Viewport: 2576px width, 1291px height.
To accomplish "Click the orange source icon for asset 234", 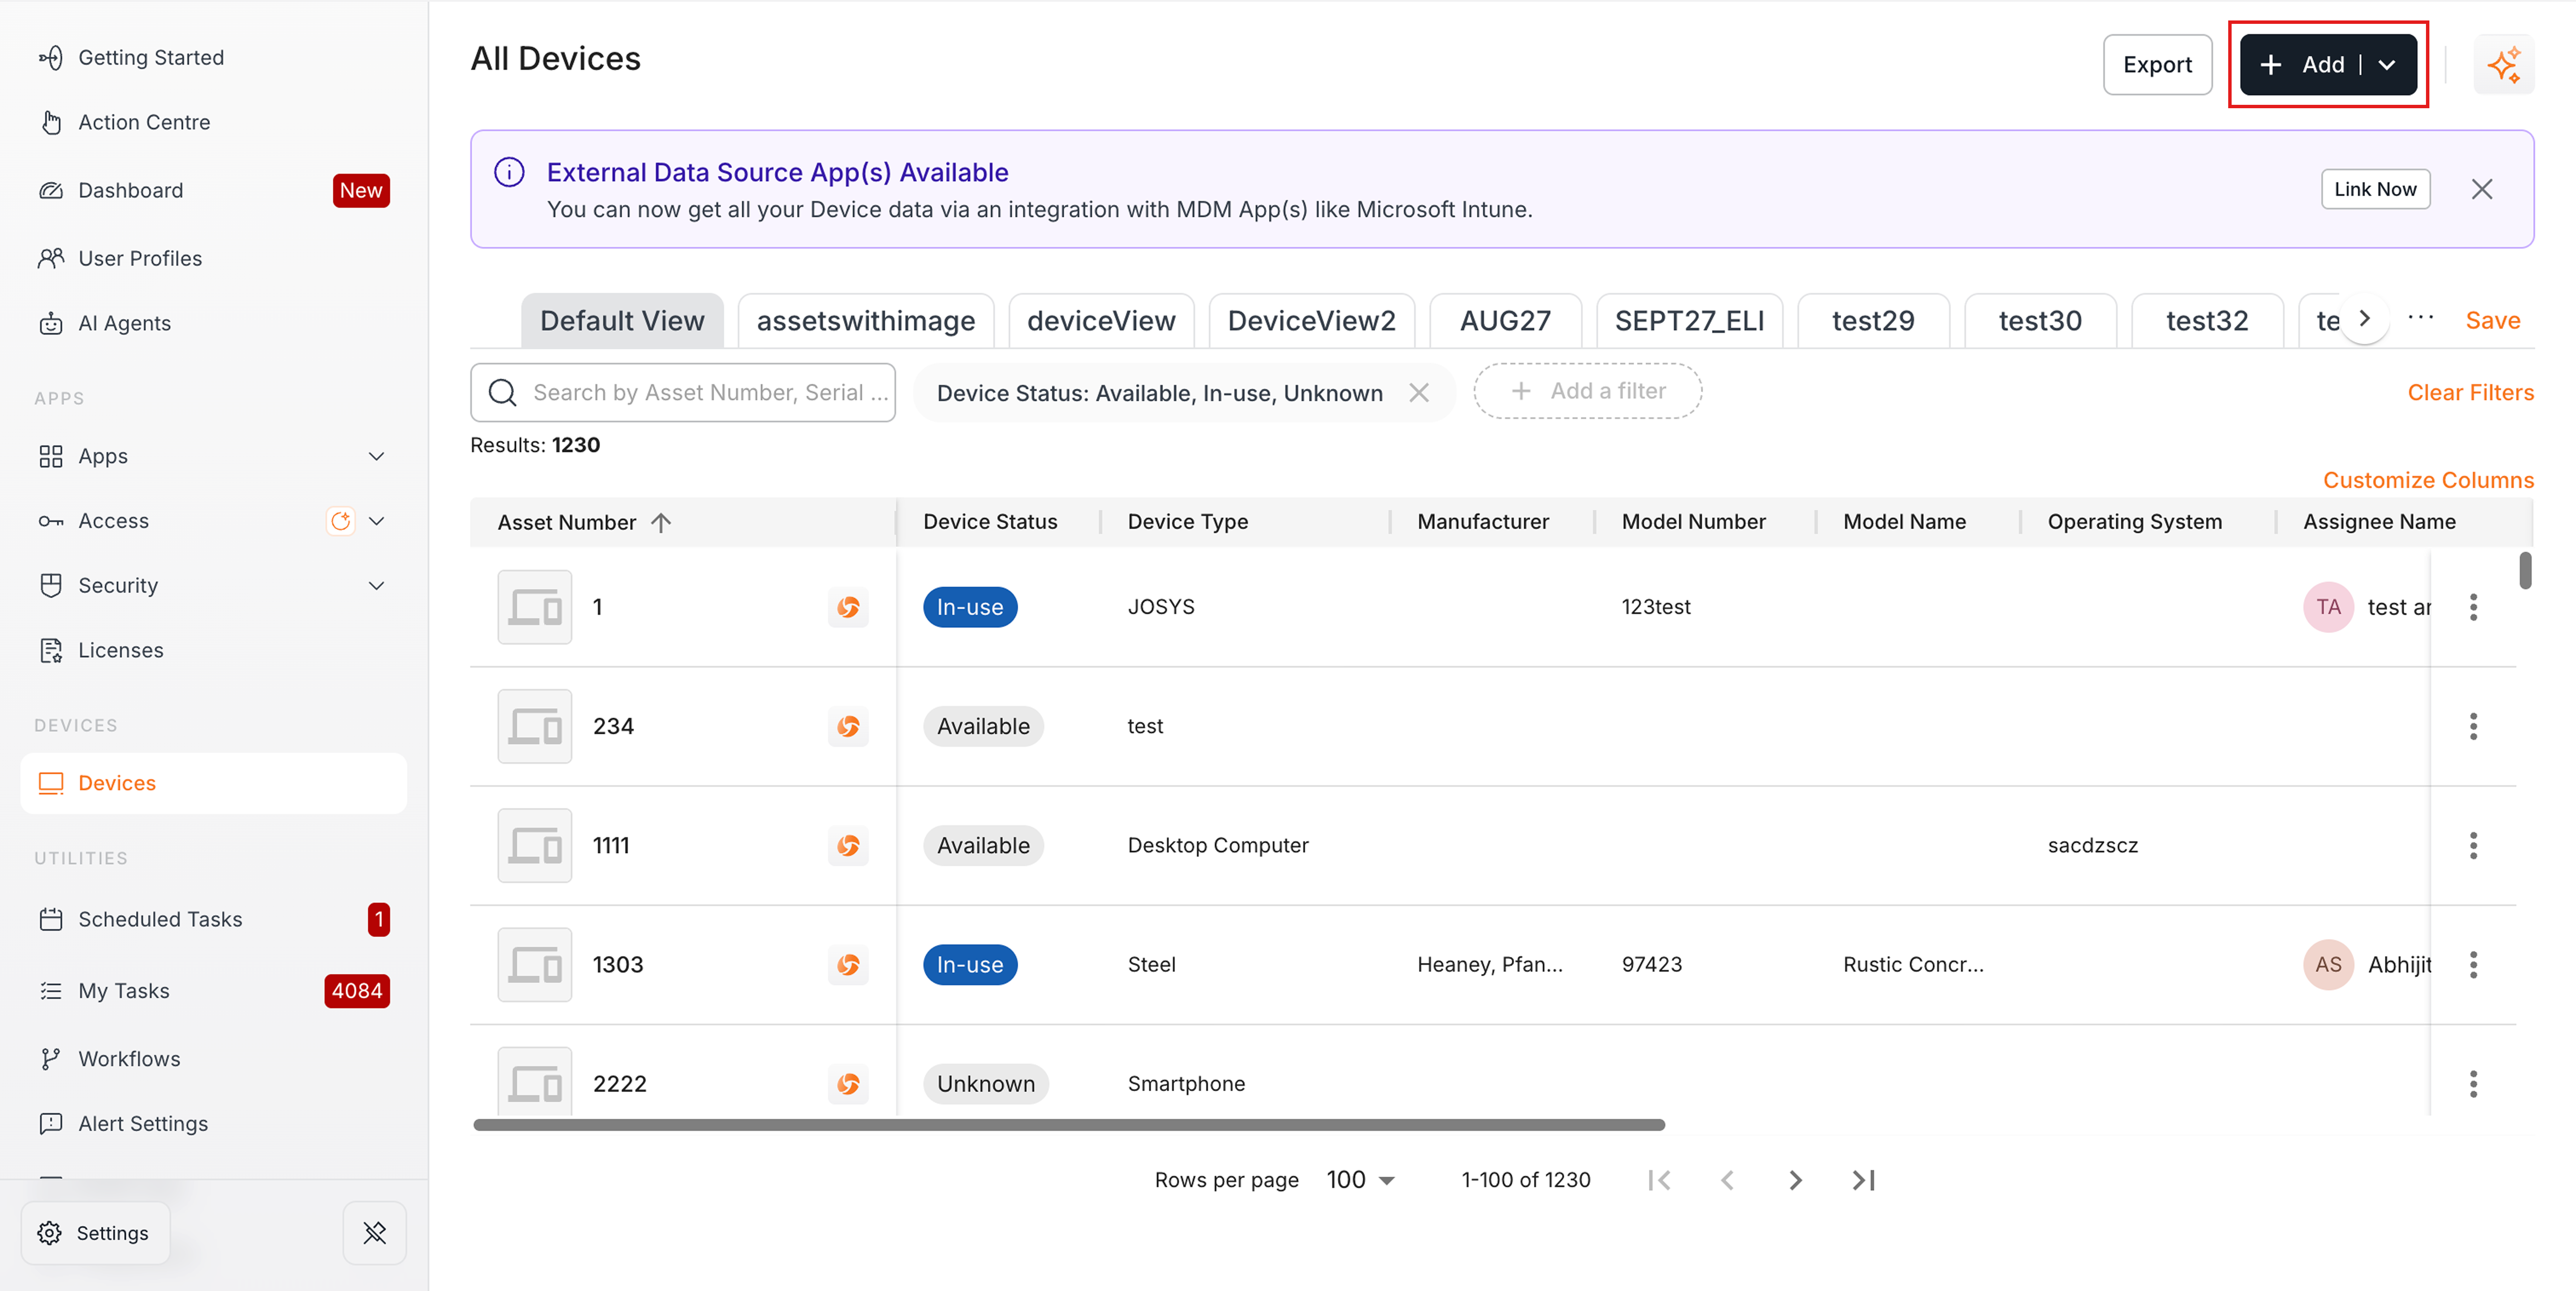I will 848,726.
